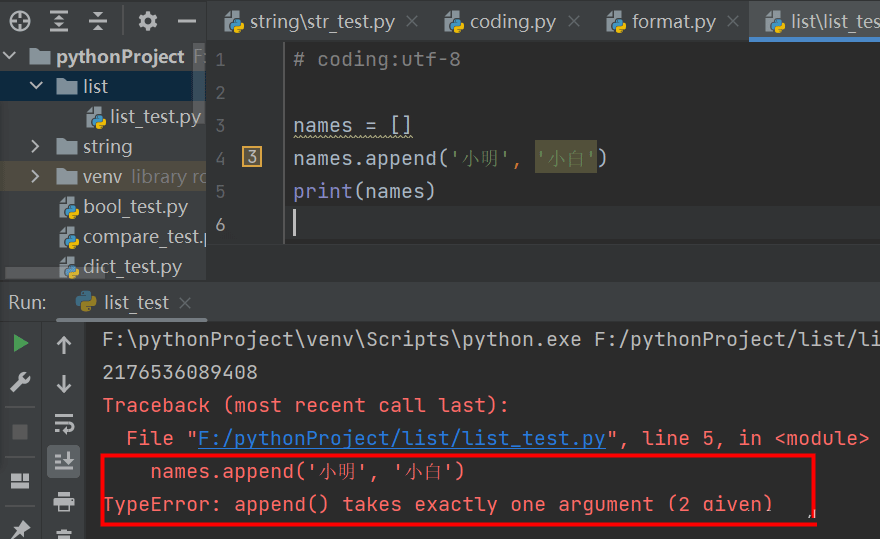This screenshot has height=539, width=880.
Task: Open bool_test.py file
Action: click(135, 207)
